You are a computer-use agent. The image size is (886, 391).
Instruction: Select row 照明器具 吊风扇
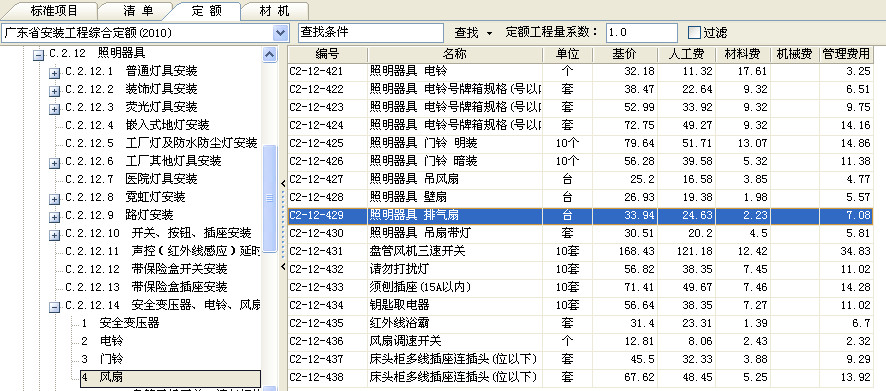[x=580, y=180]
